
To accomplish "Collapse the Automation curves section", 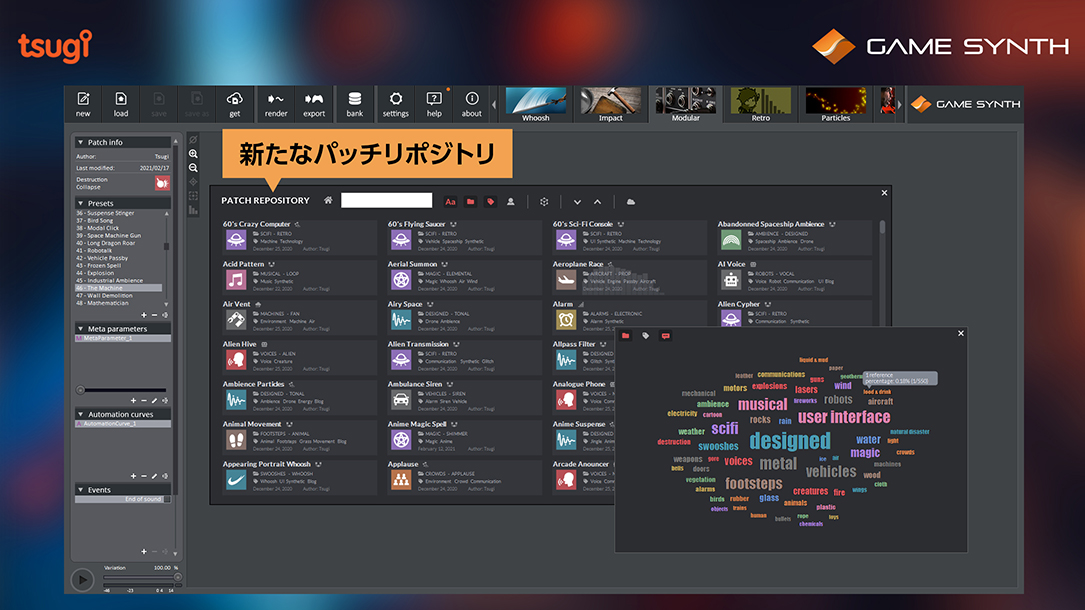I will [81, 414].
